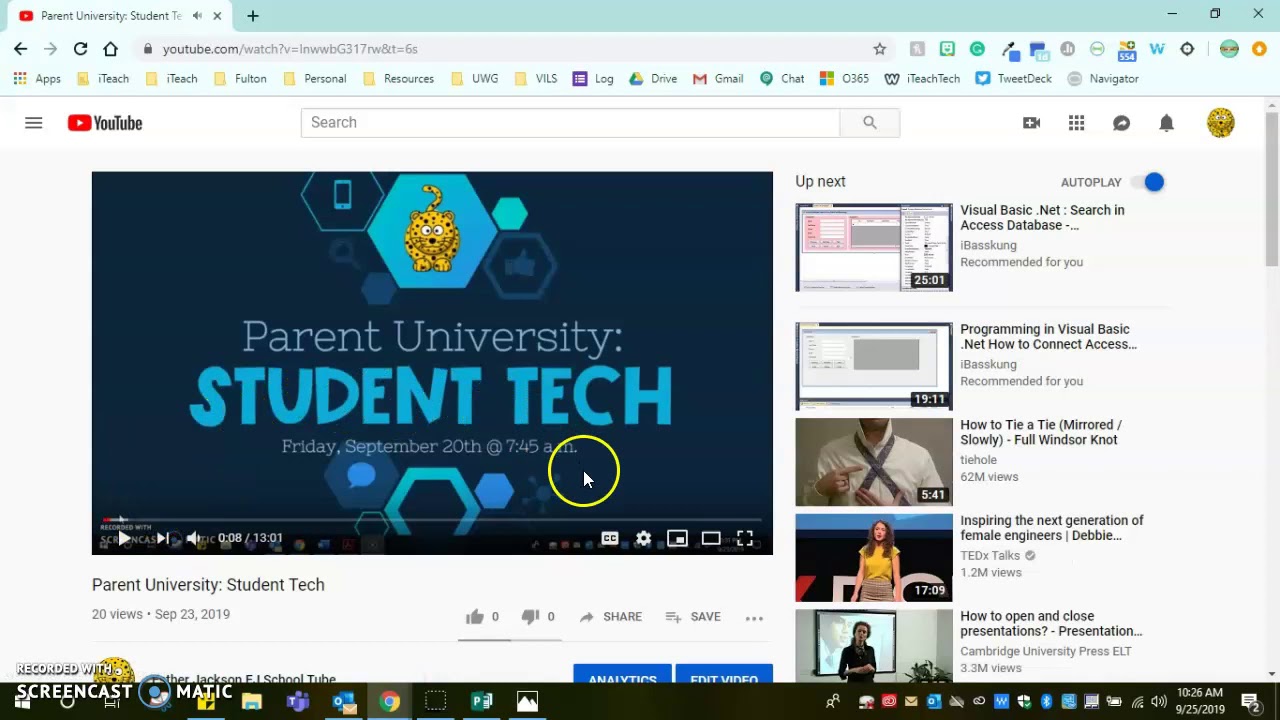Open the O365 bookmark
Screen dimensions: 1280x720
[844, 78]
